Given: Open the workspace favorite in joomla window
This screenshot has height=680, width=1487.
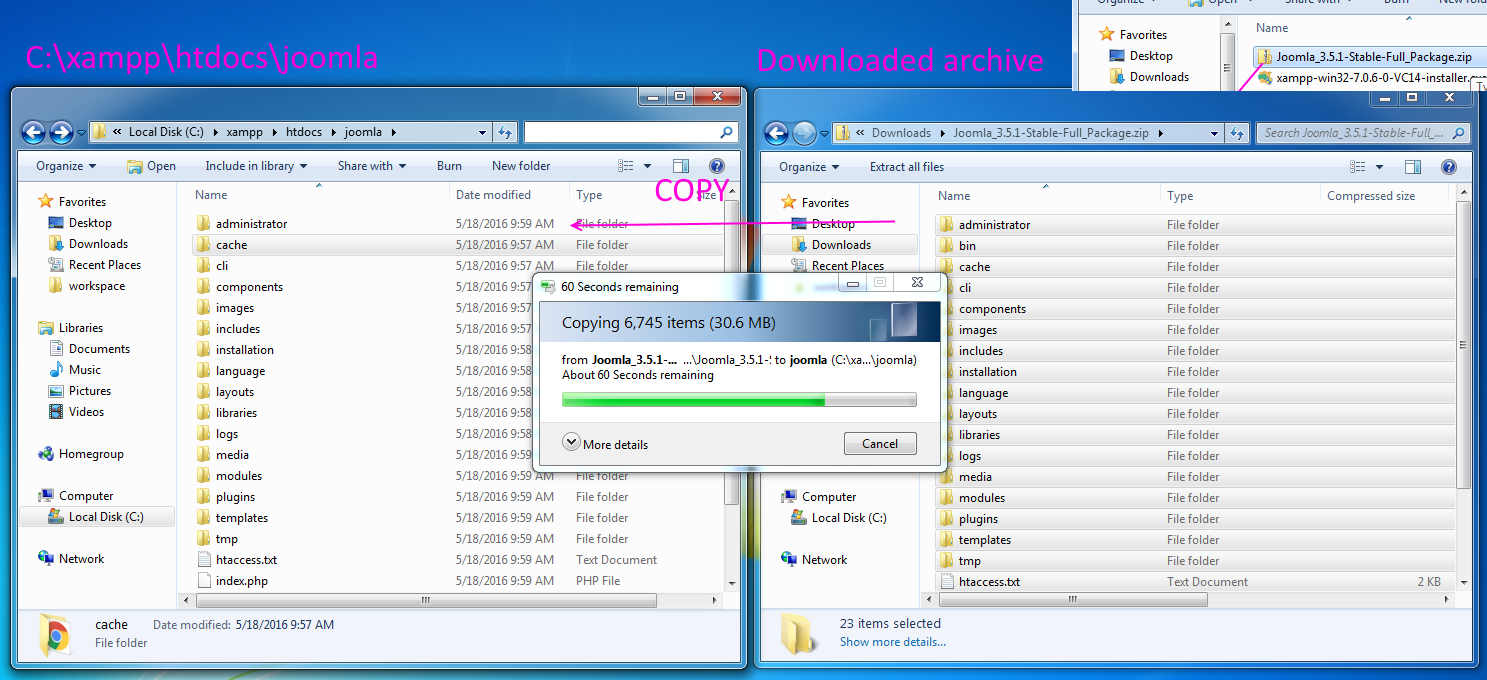Looking at the screenshot, I should [x=97, y=286].
